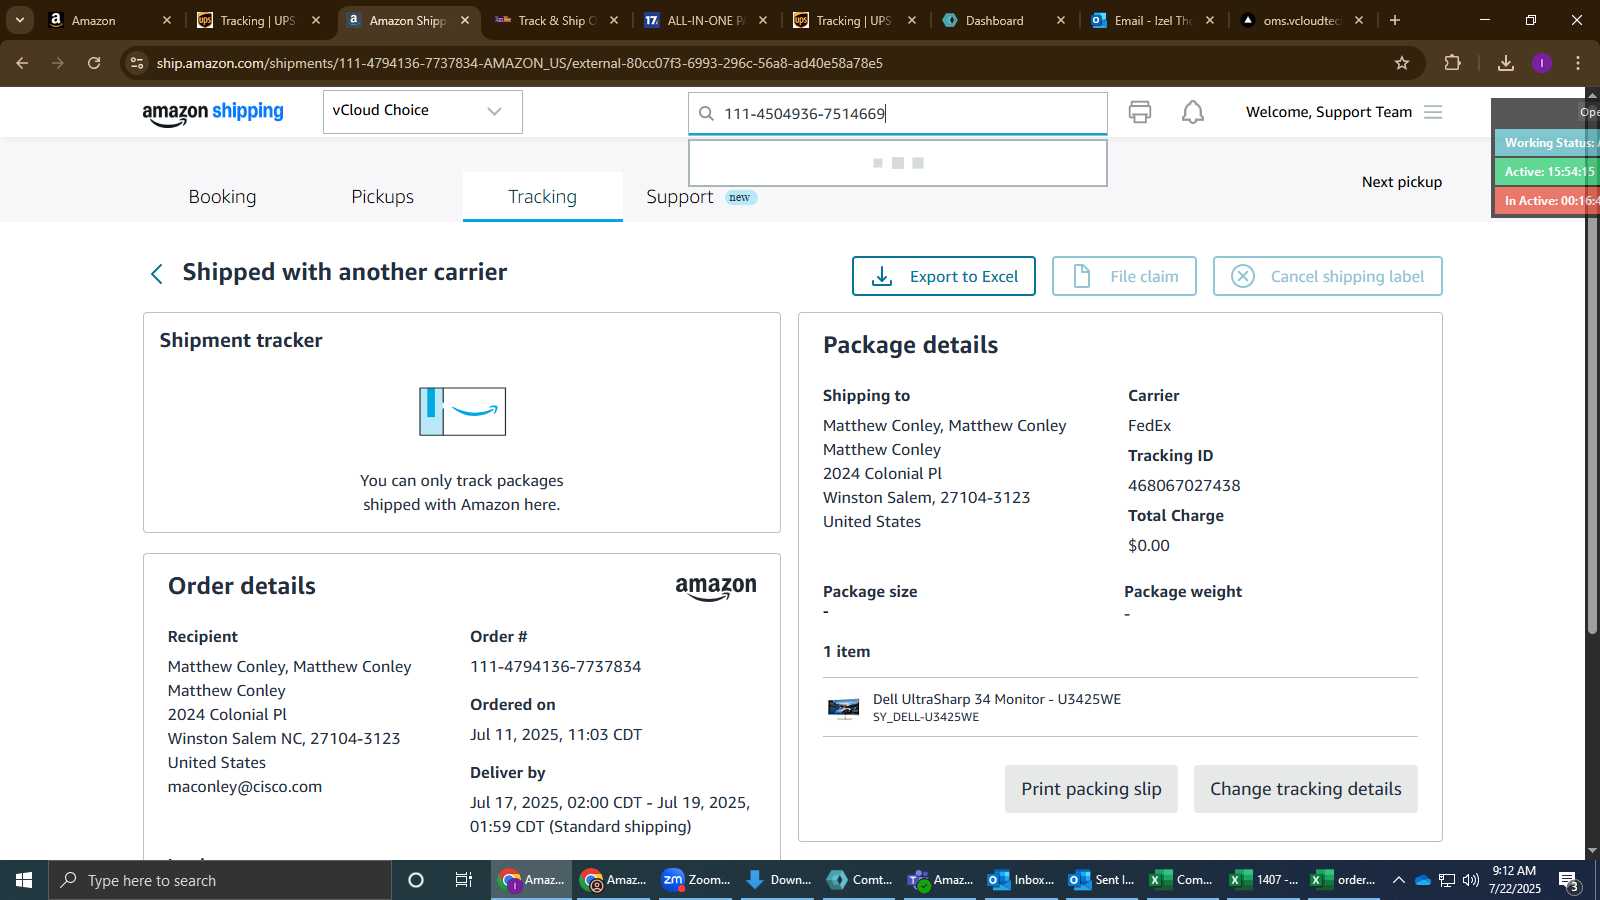Viewport: 1600px width, 900px height.
Task: Open the printer icon in header
Action: [1140, 112]
